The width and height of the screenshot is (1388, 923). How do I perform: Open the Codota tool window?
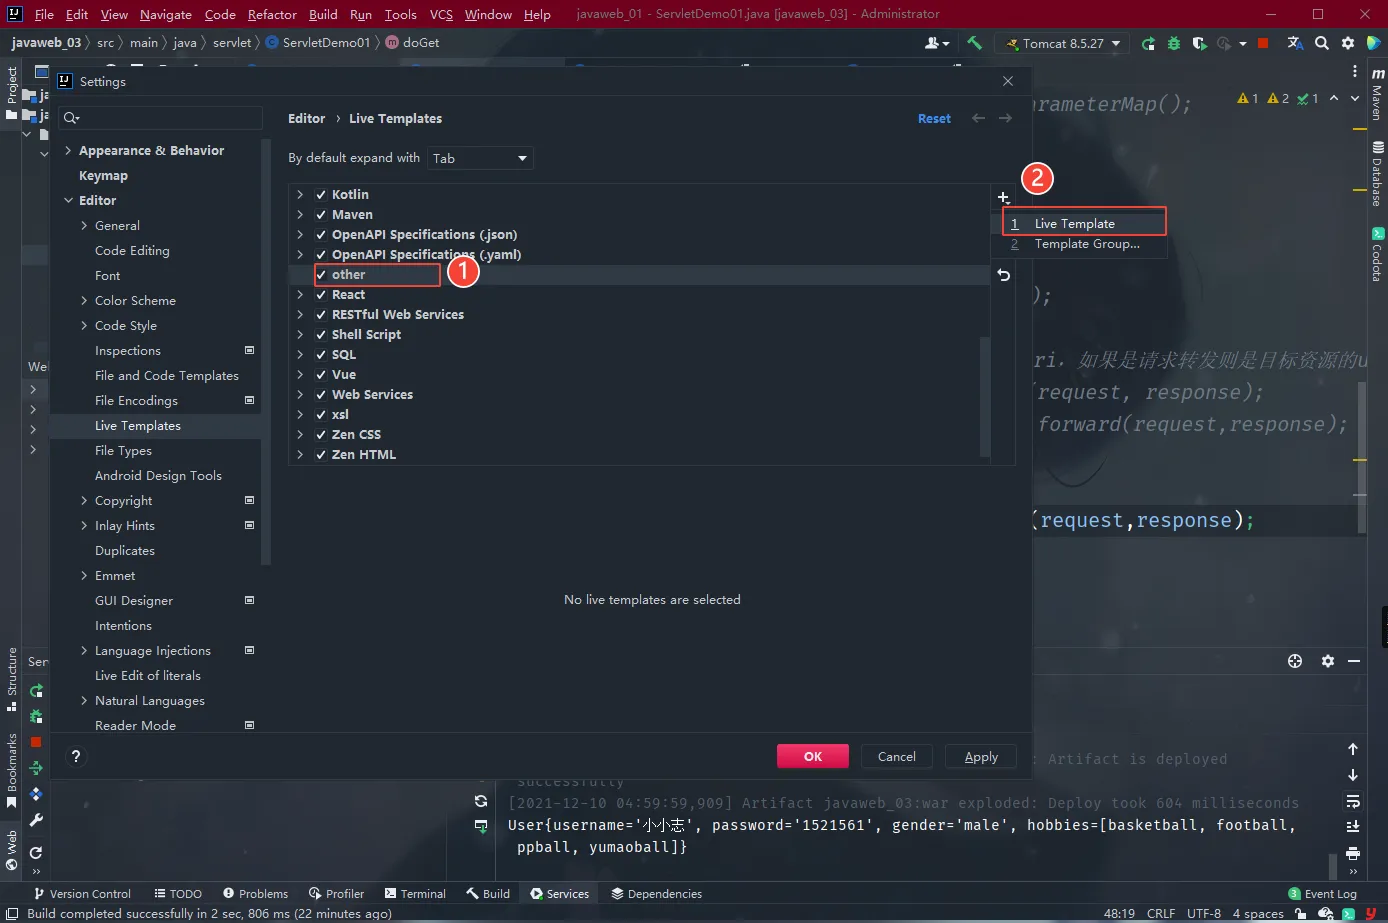pyautogui.click(x=1377, y=254)
